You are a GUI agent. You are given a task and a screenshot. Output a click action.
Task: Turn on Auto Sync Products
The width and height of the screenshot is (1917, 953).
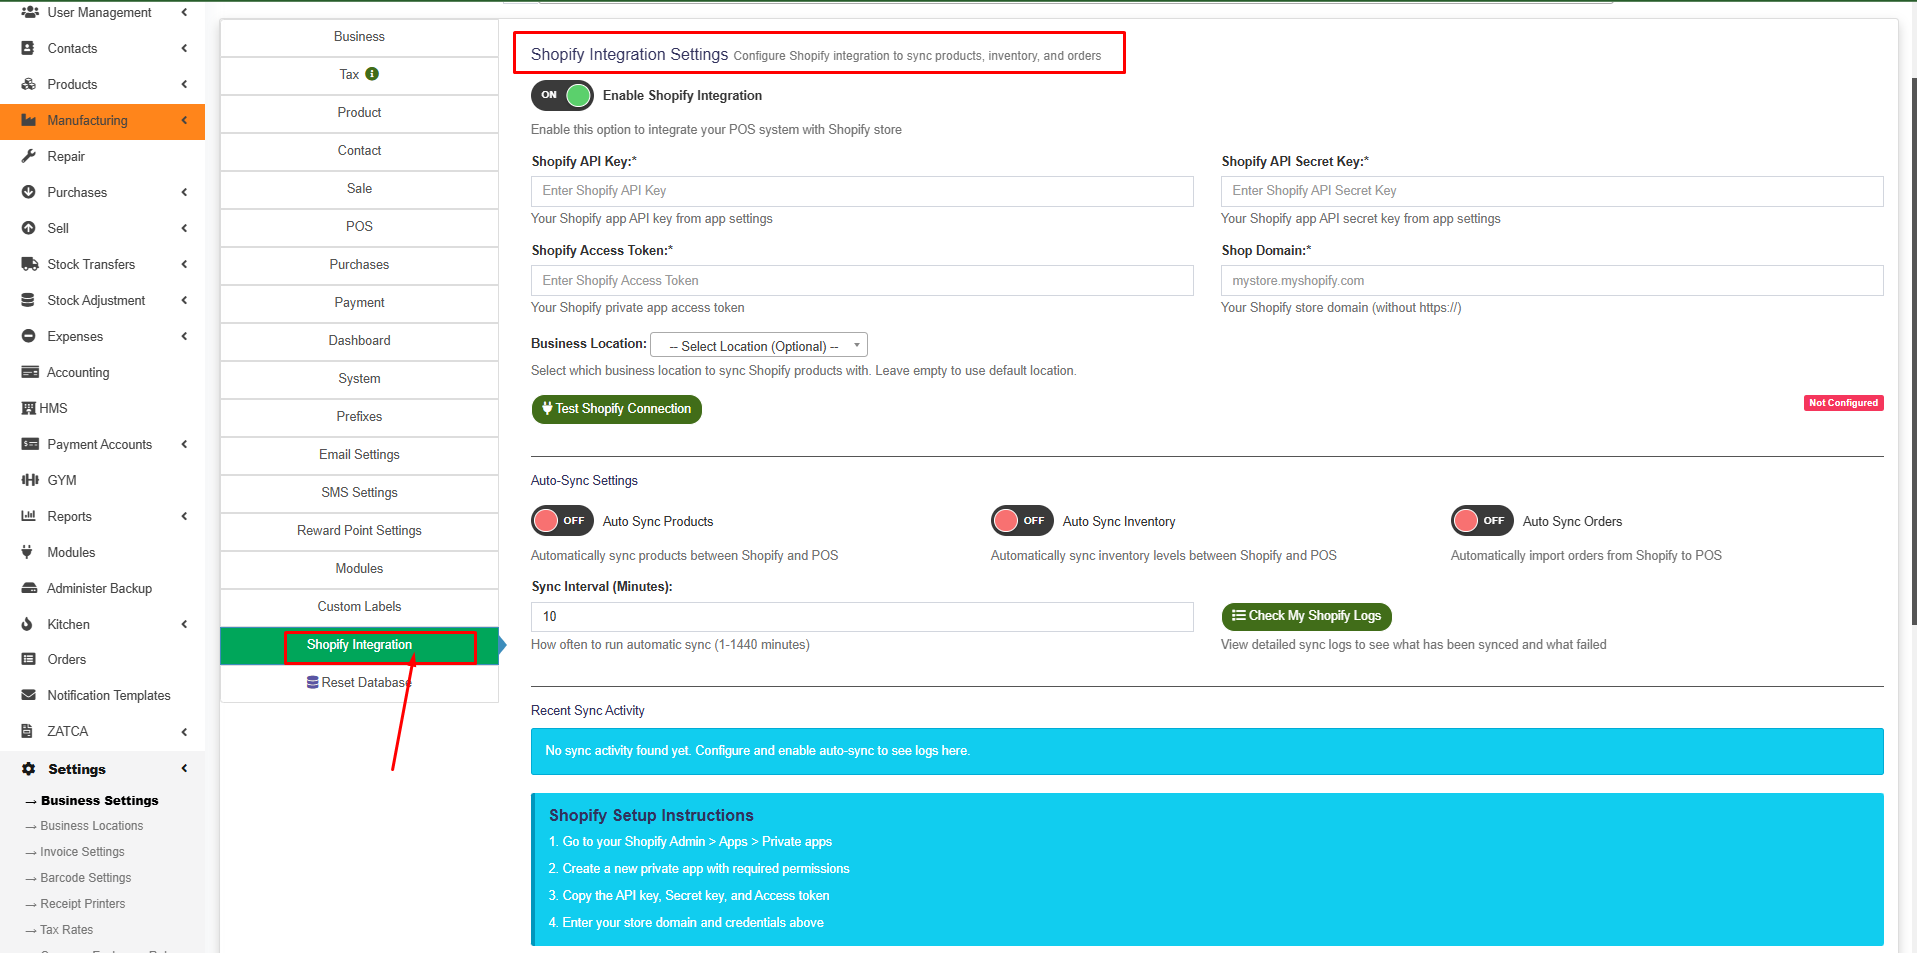[x=562, y=520]
